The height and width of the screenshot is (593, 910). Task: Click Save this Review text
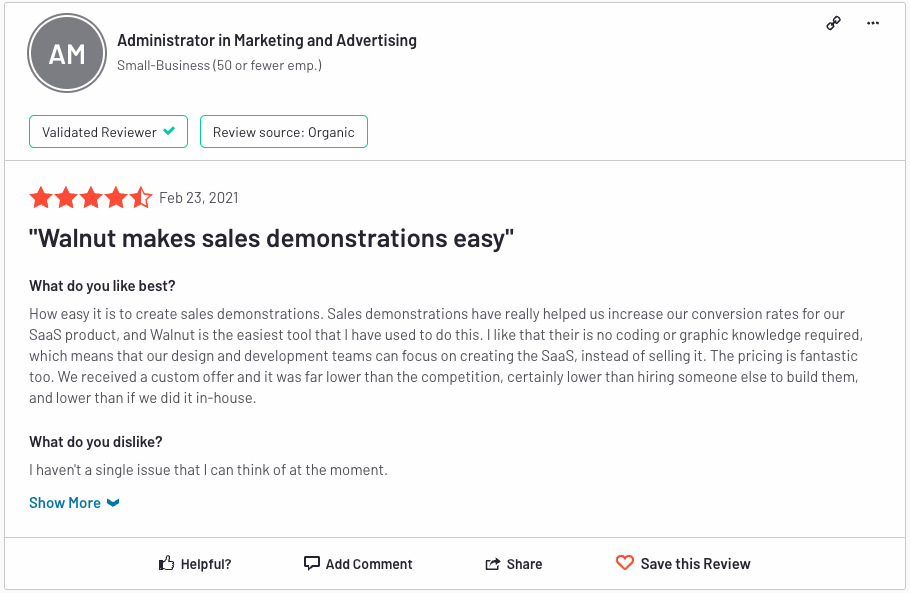click(x=695, y=564)
